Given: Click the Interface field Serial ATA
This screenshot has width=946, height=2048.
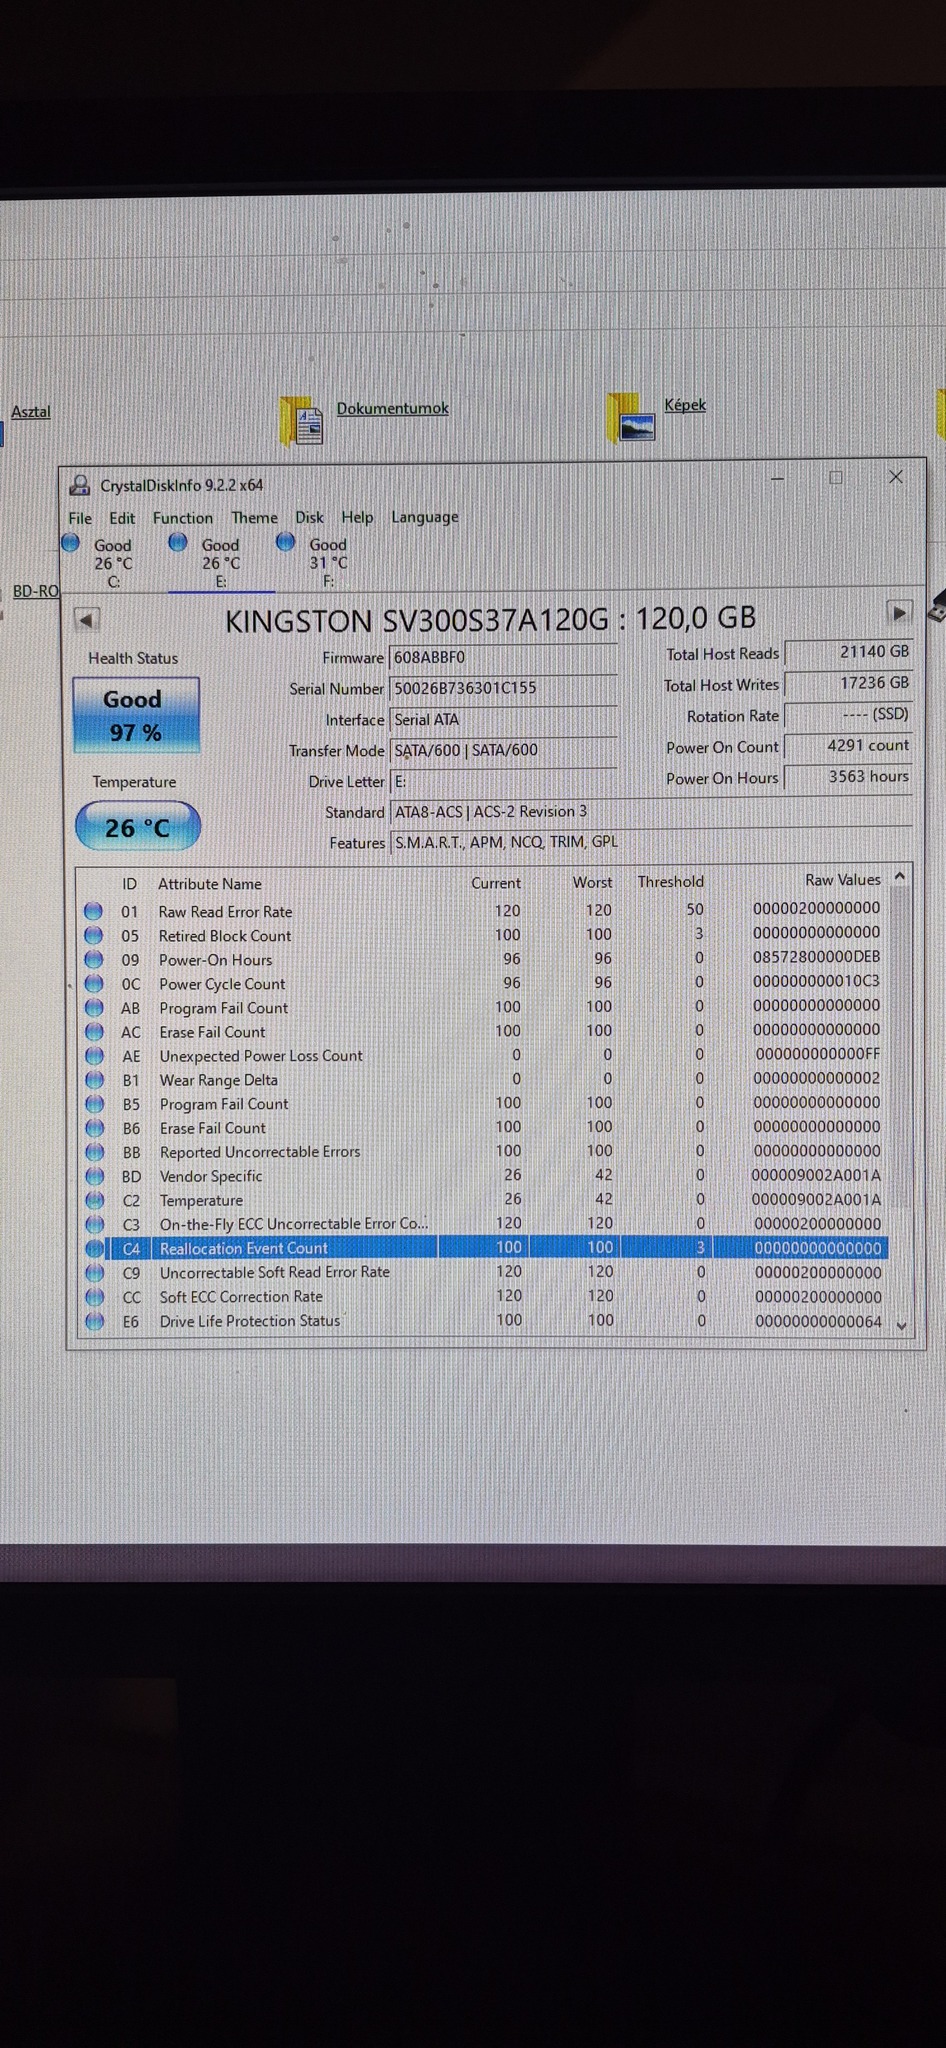Looking at the screenshot, I should [503, 720].
